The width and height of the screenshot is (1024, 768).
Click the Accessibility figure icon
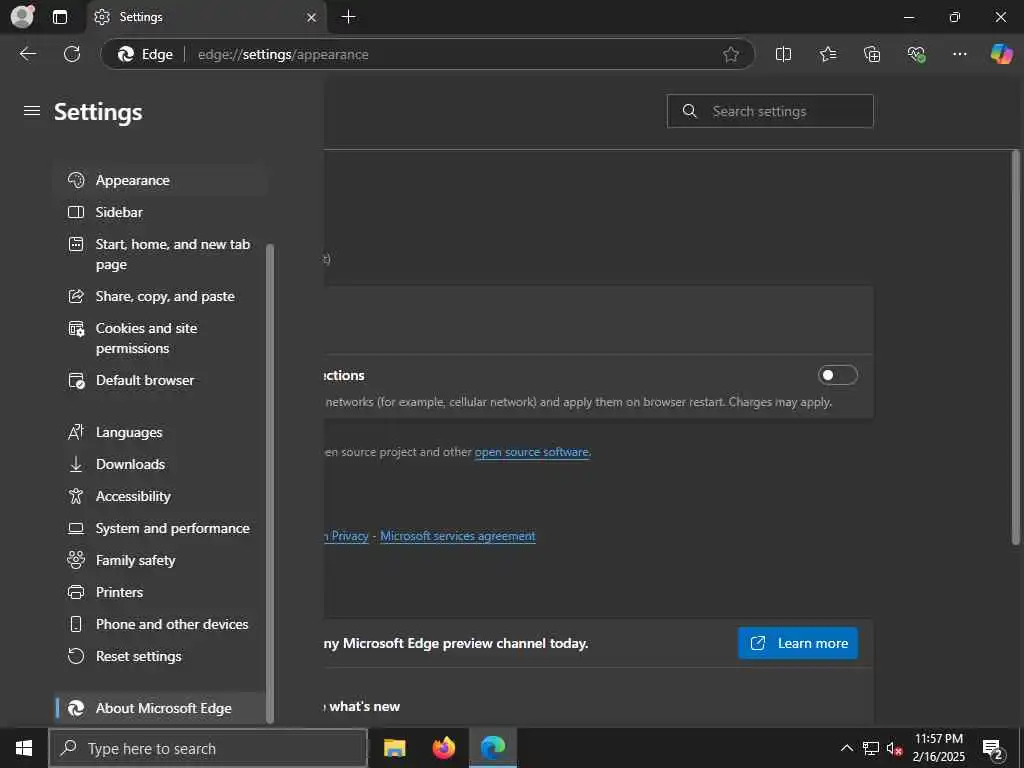click(76, 496)
